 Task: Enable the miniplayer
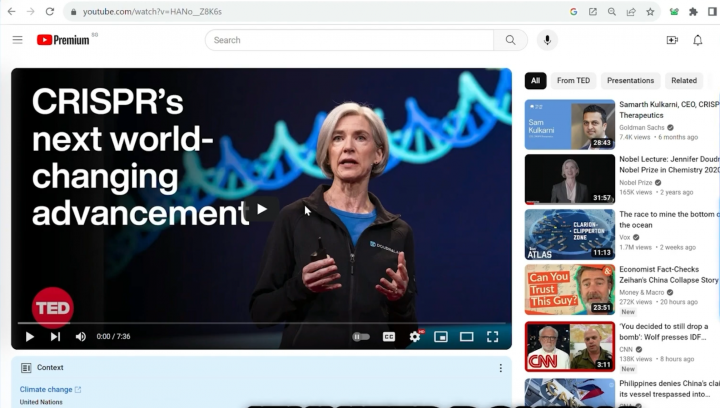coord(441,337)
